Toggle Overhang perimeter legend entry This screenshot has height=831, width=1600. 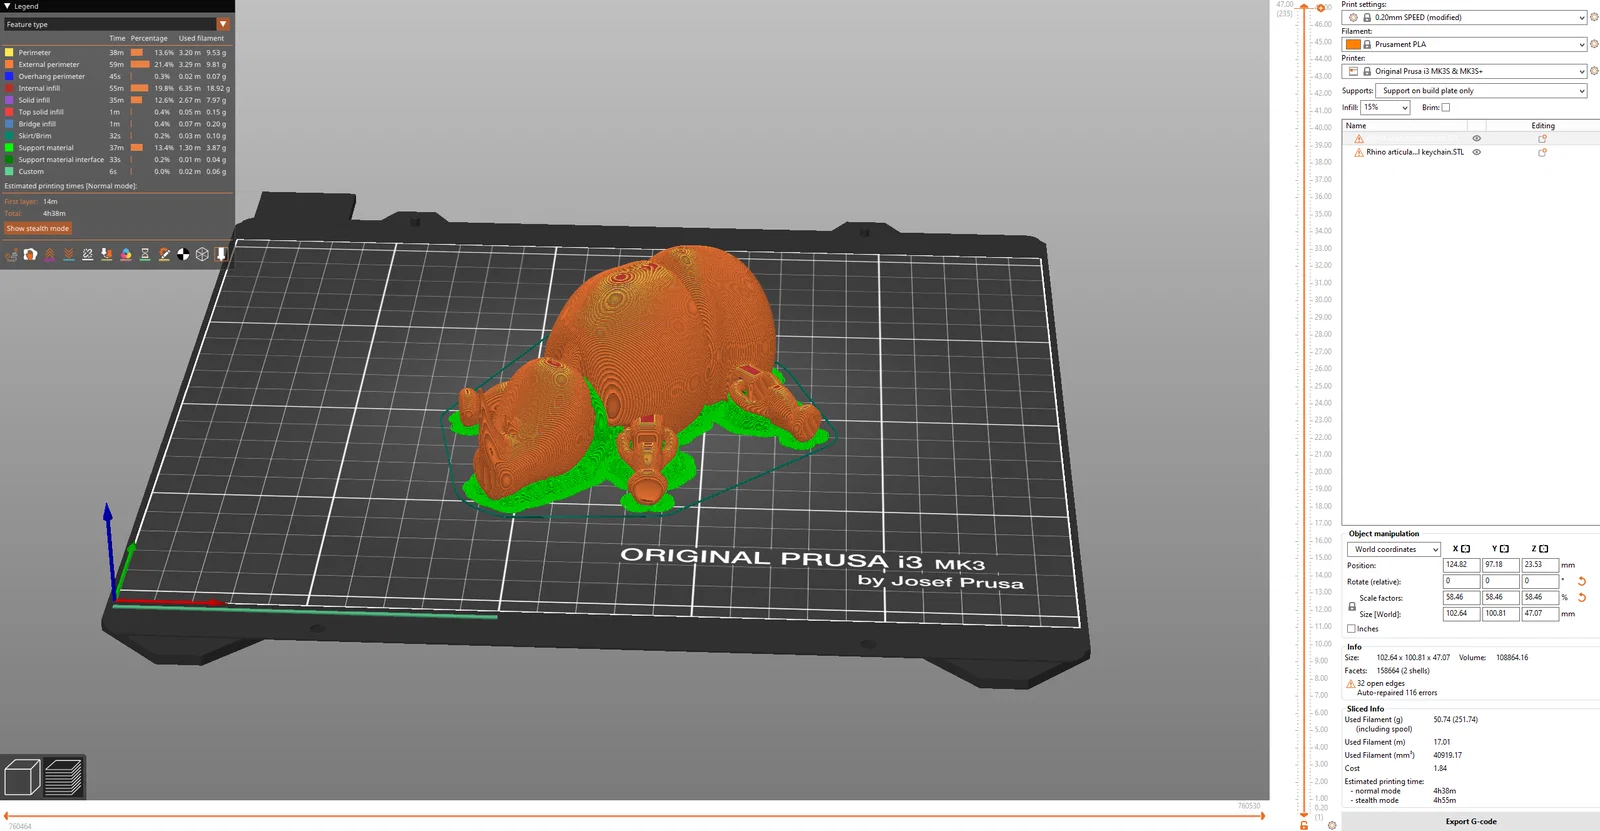[x=116, y=76]
